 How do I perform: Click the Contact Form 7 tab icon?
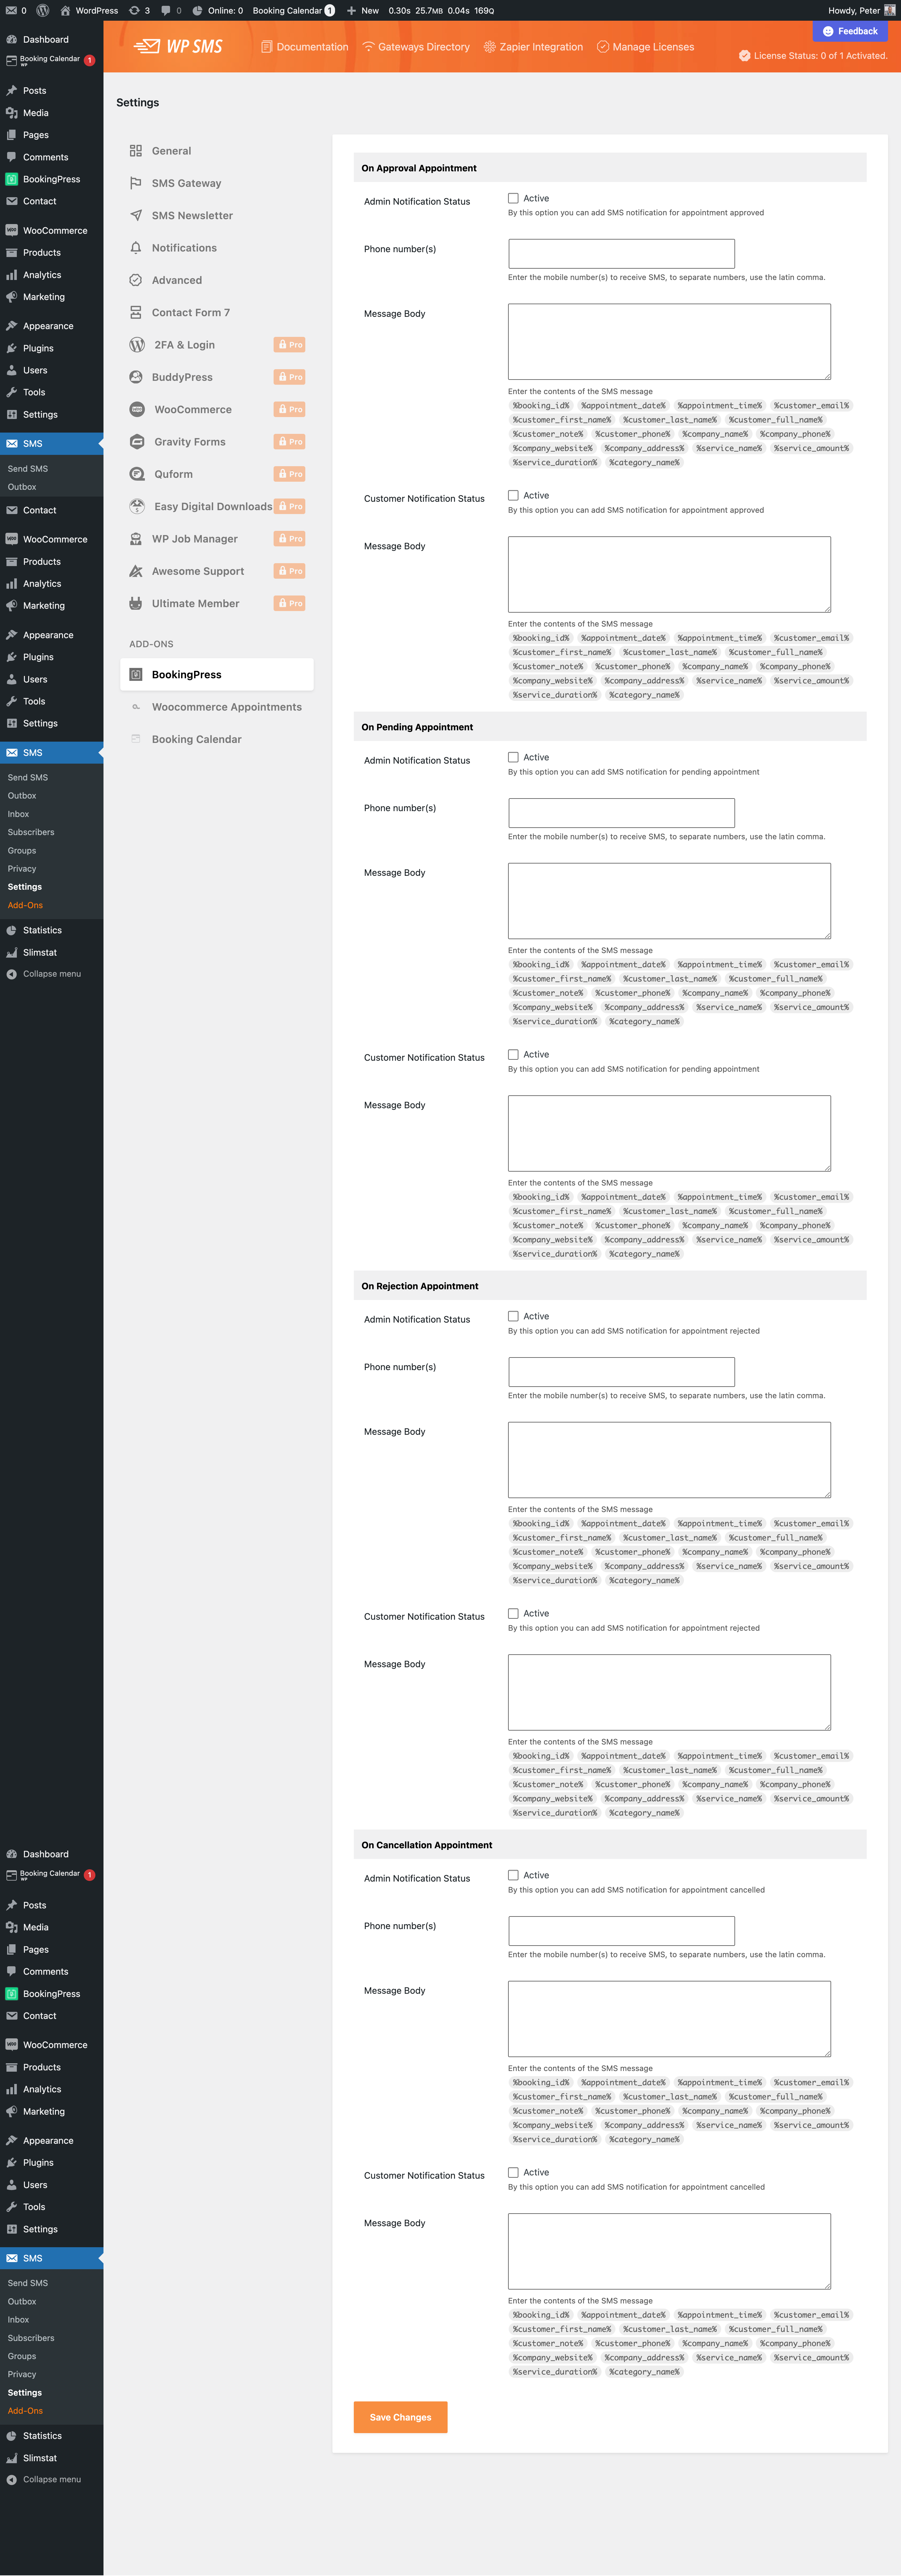pyautogui.click(x=136, y=312)
